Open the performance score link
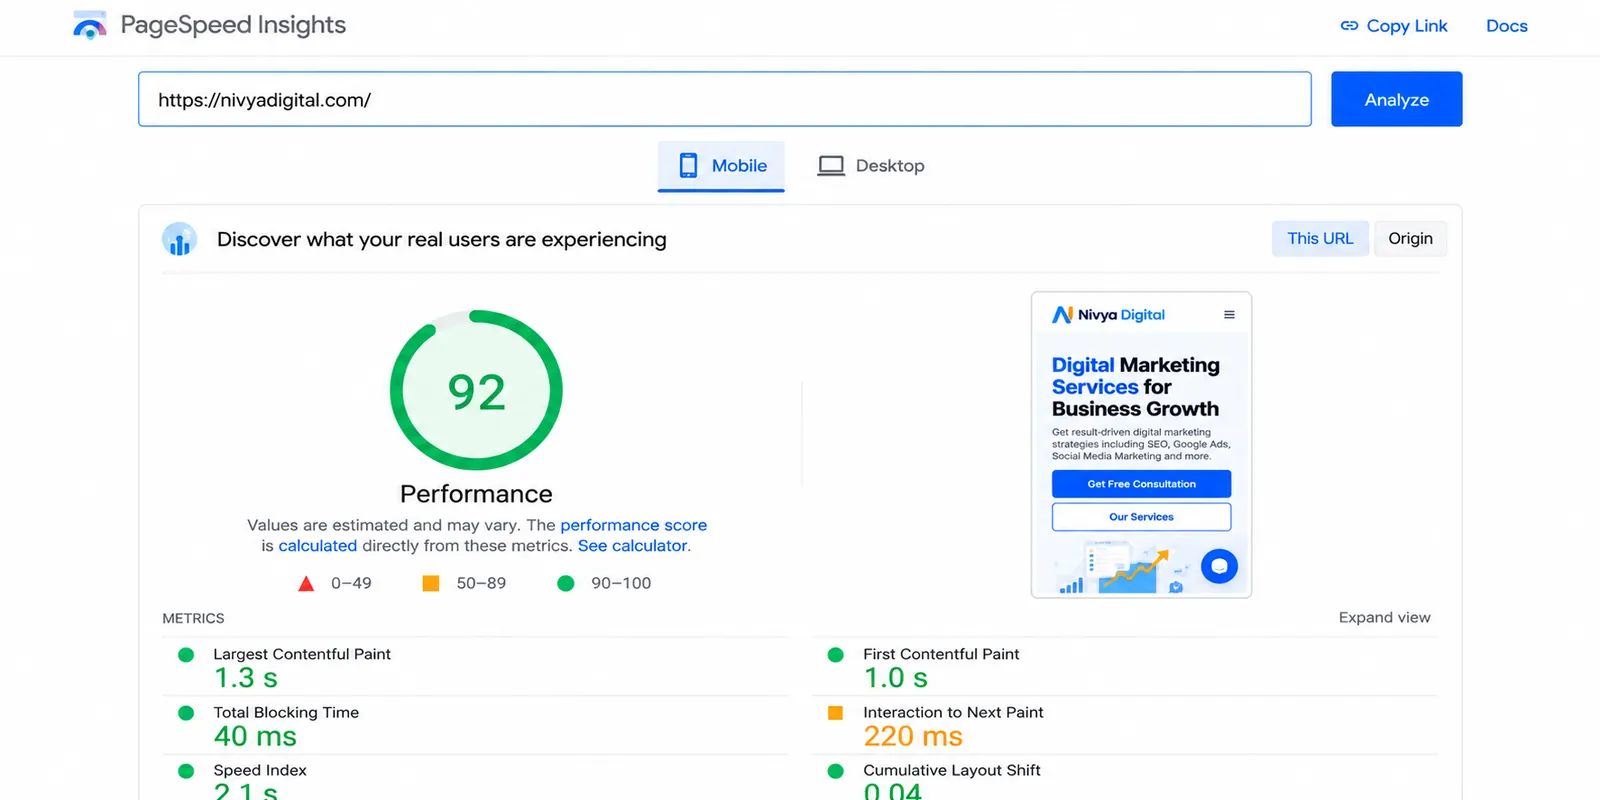1600x800 pixels. coord(633,525)
